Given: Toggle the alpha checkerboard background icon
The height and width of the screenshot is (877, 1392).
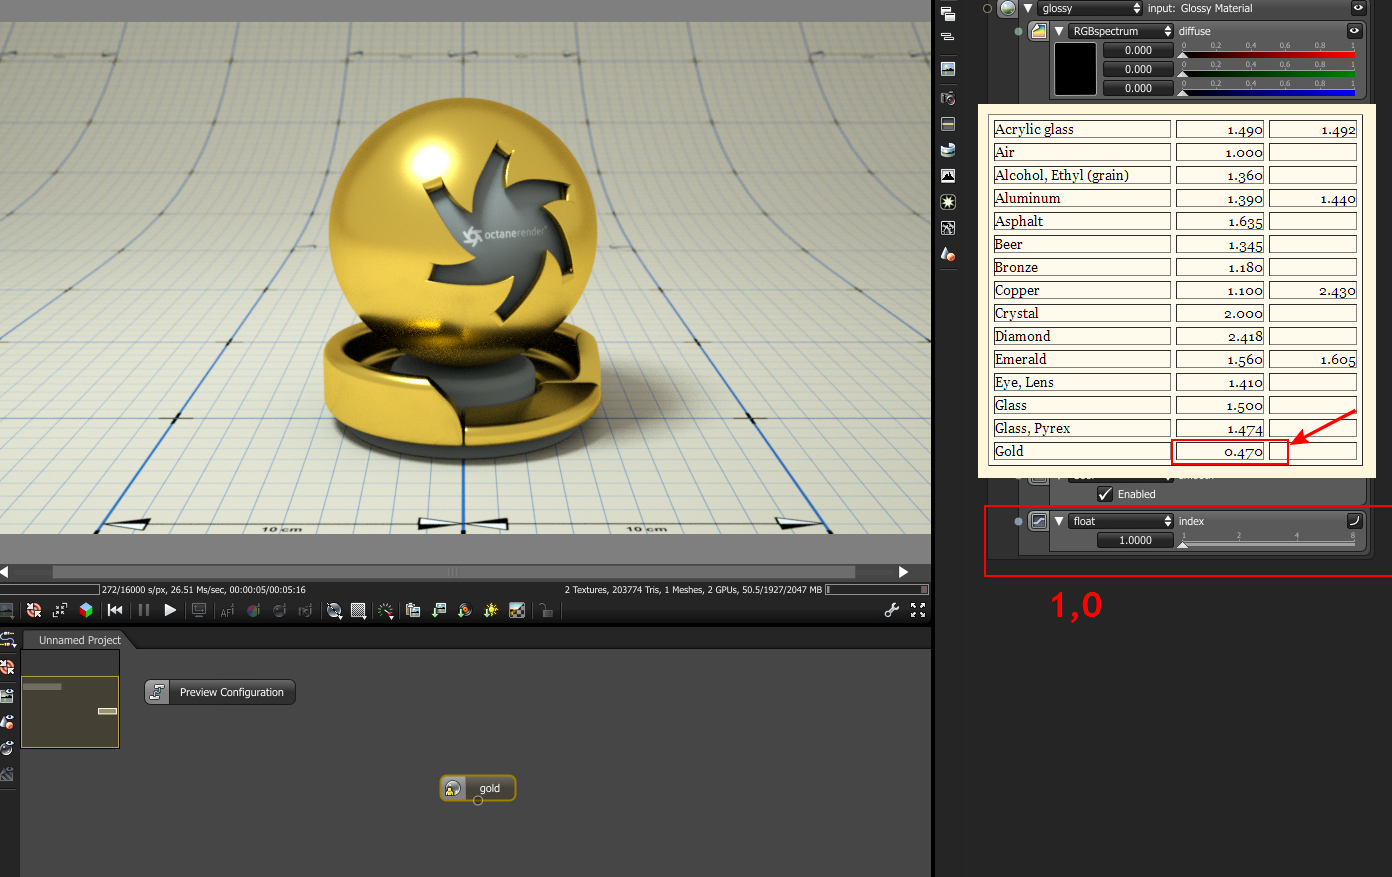Looking at the screenshot, I should [x=517, y=610].
